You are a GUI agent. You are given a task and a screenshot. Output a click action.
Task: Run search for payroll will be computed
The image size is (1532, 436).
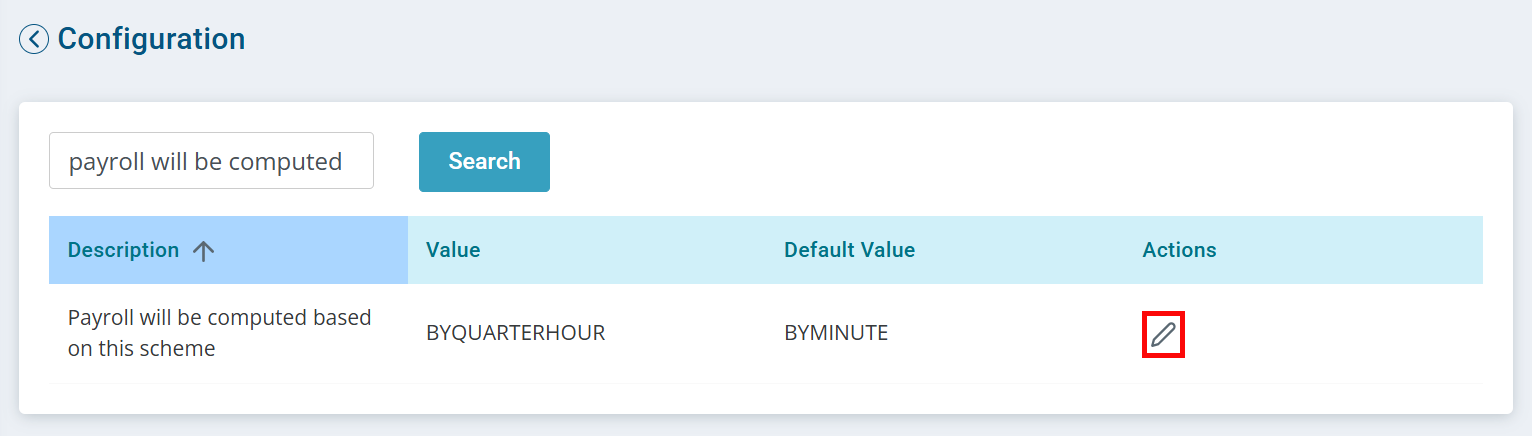pos(484,161)
